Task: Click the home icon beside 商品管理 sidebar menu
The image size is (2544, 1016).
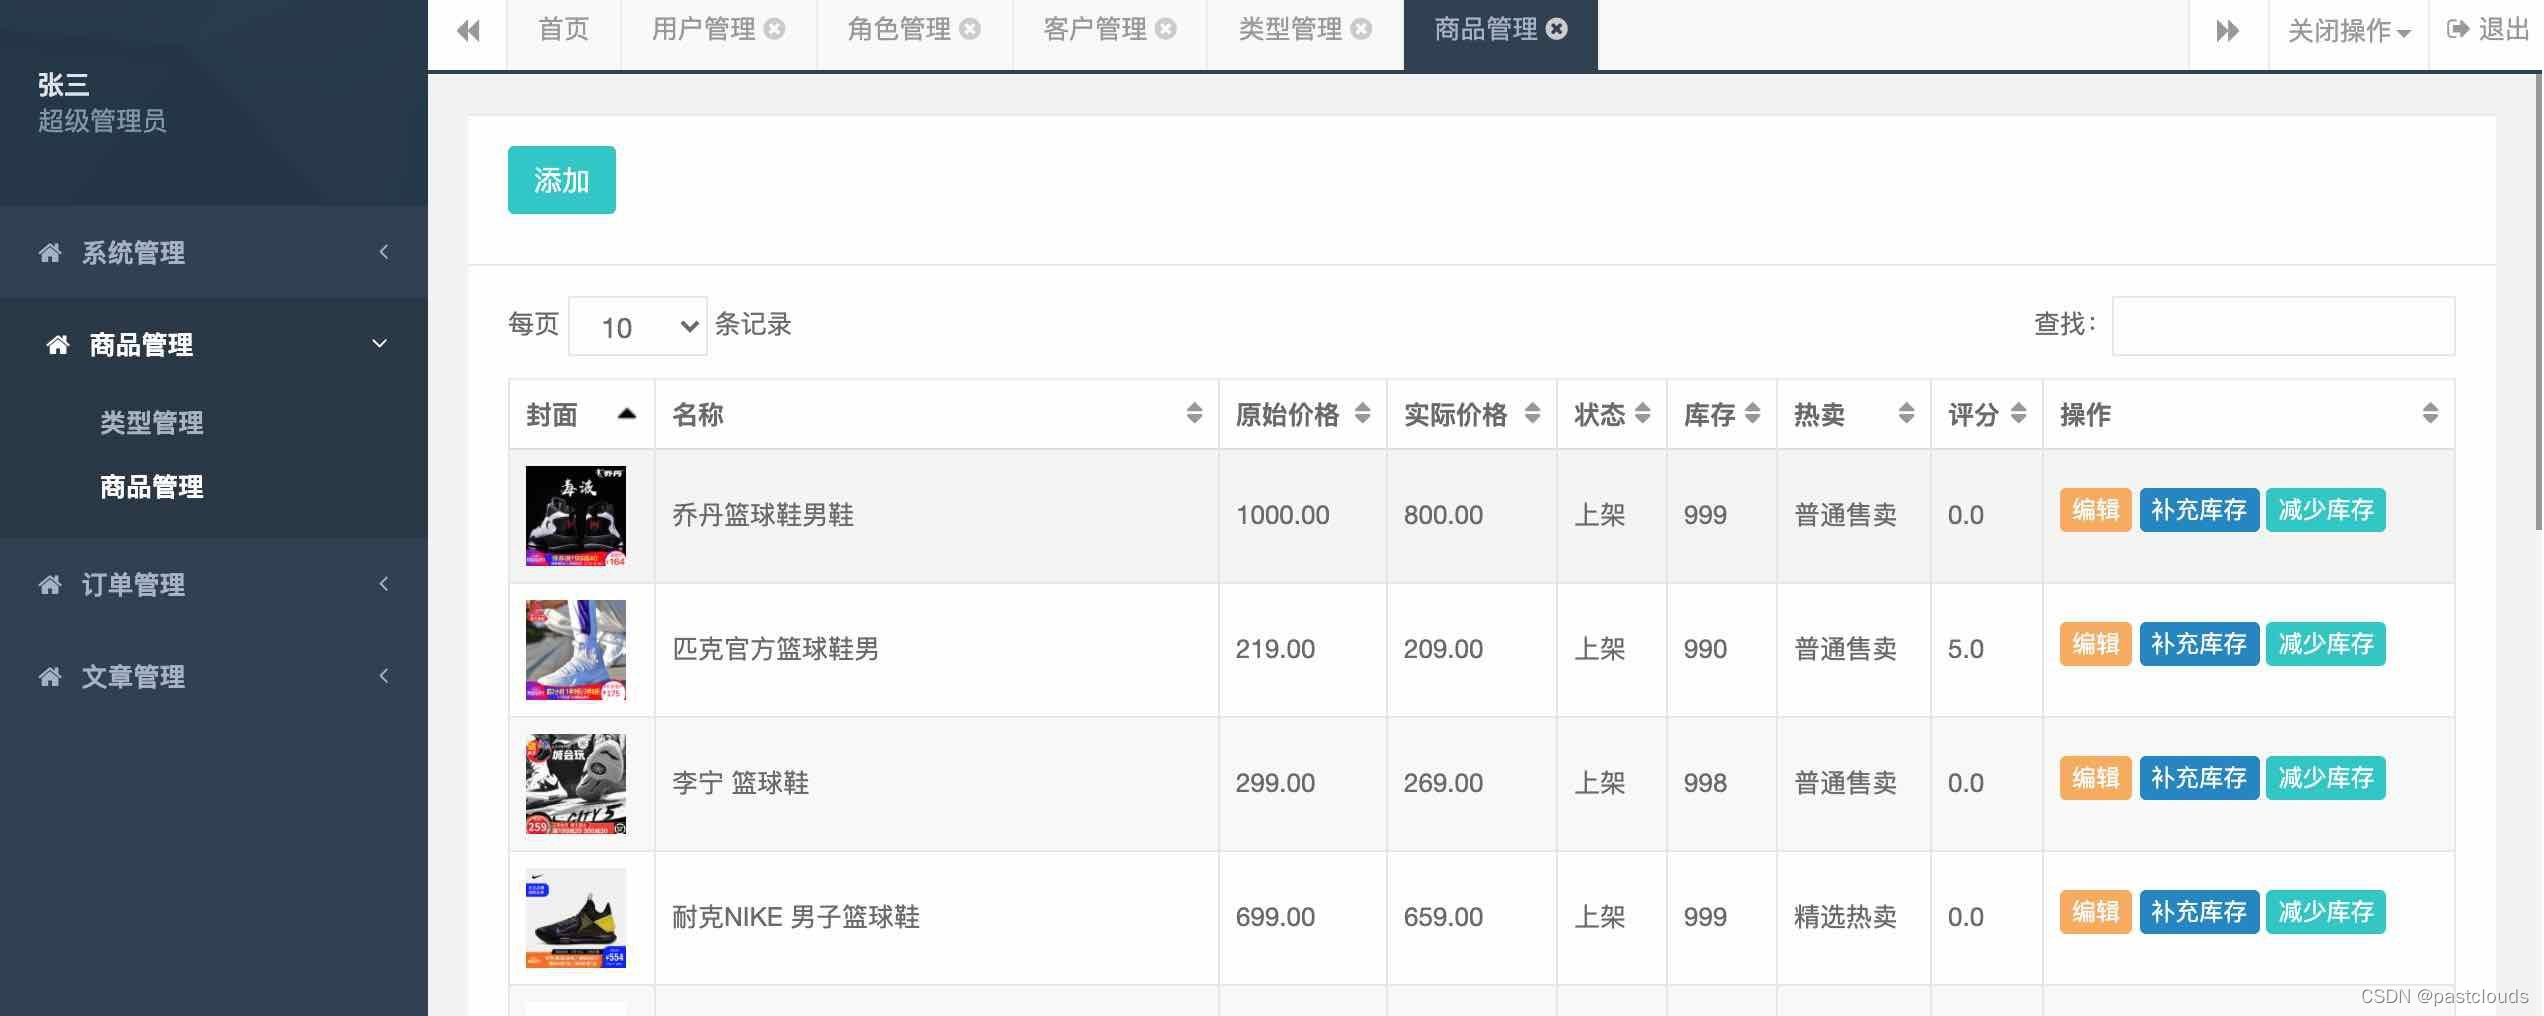Action: 58,345
